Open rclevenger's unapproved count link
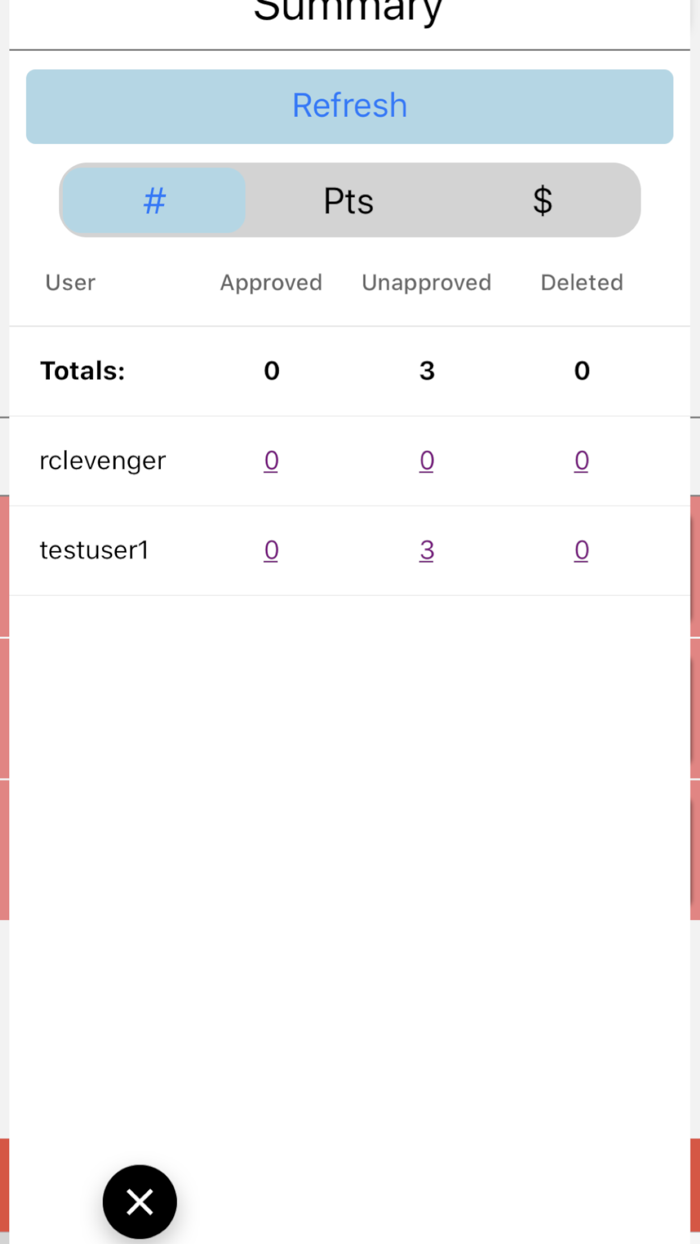 pyautogui.click(x=427, y=460)
